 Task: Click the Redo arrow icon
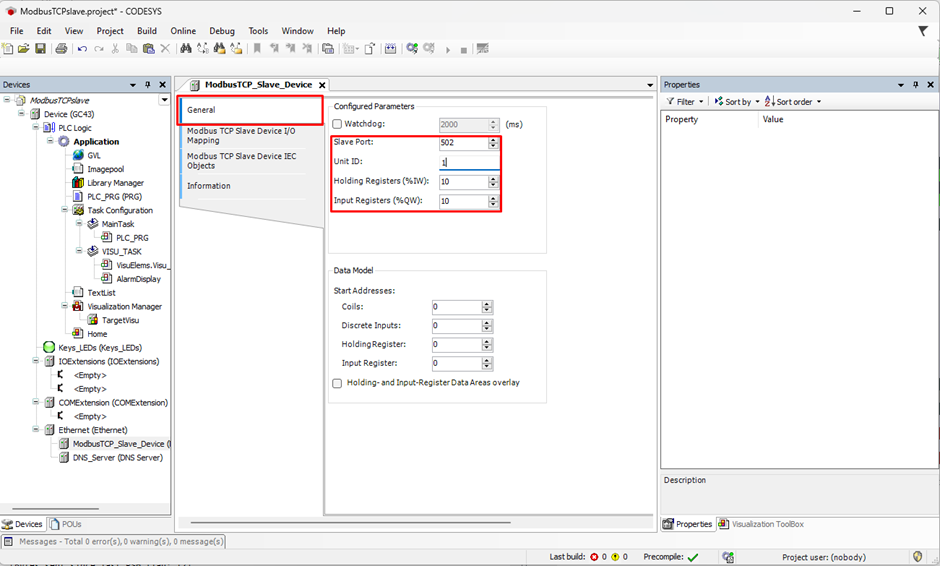(98, 49)
